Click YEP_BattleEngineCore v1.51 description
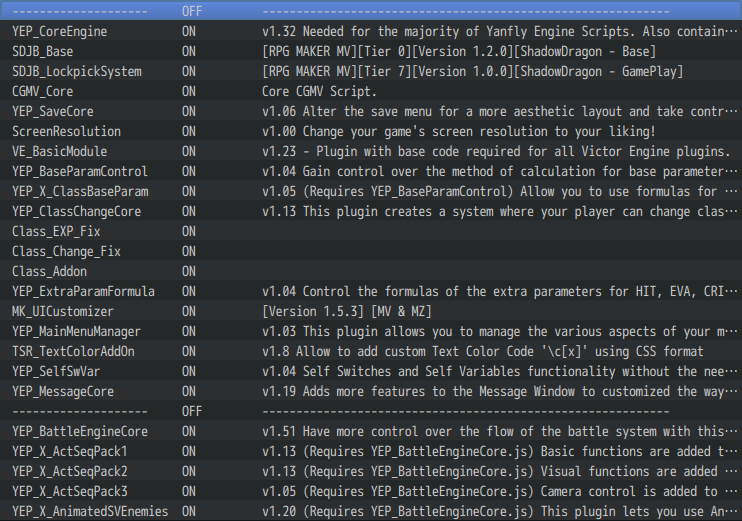The width and height of the screenshot is (742, 521). click(x=500, y=431)
